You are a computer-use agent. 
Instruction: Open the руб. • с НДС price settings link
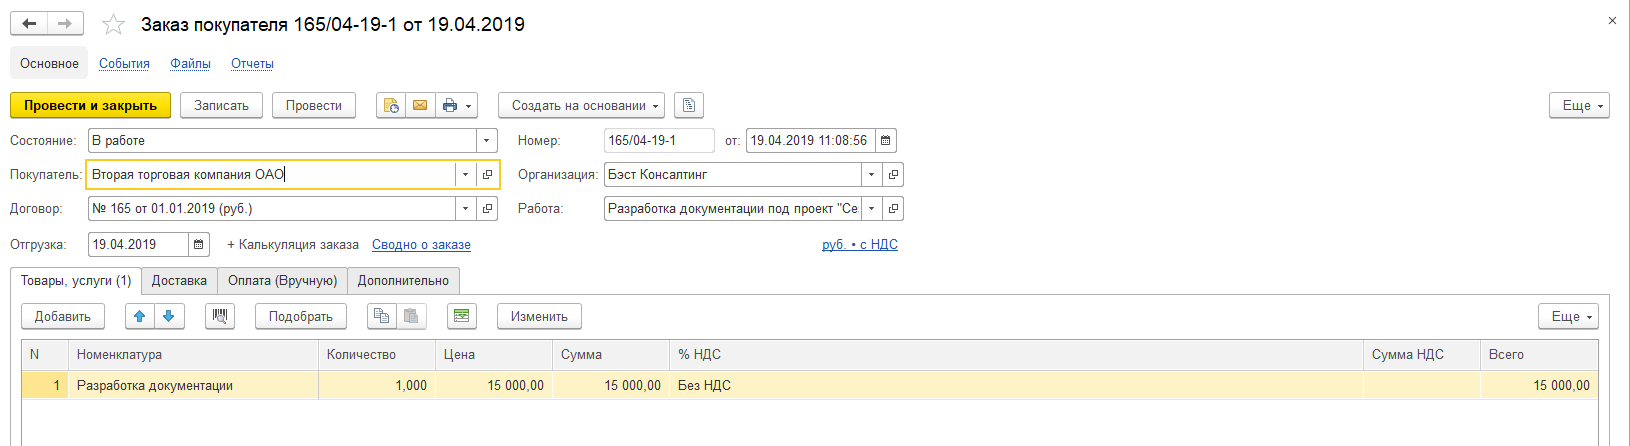(860, 244)
